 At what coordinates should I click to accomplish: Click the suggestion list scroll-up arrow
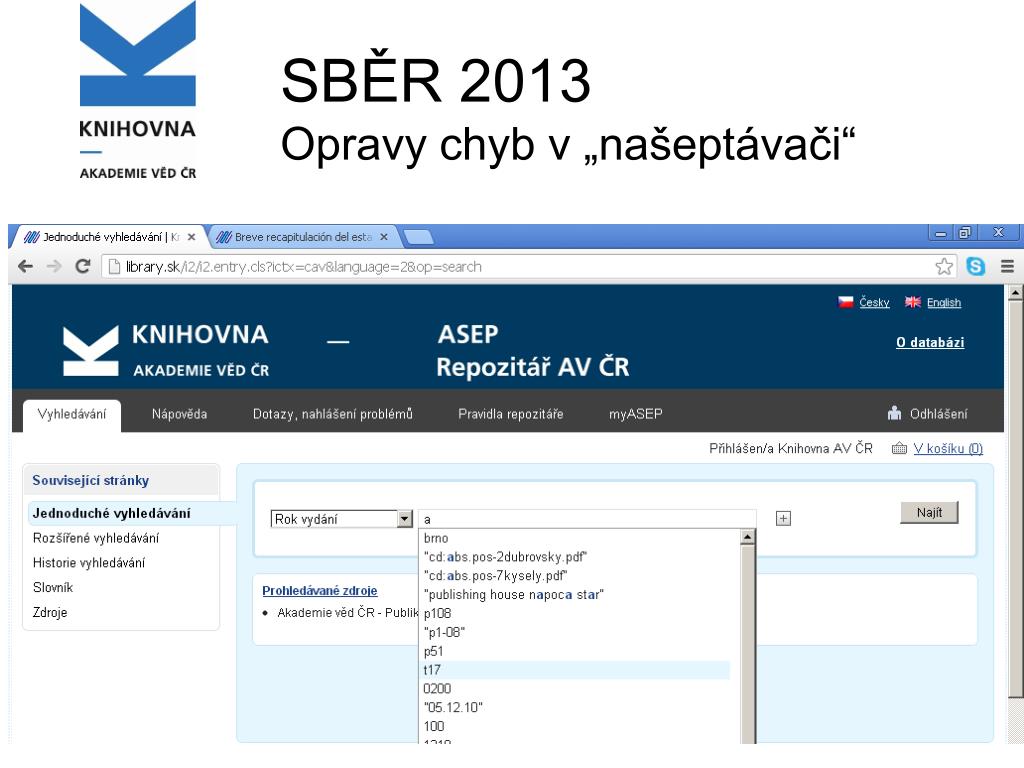(x=748, y=537)
